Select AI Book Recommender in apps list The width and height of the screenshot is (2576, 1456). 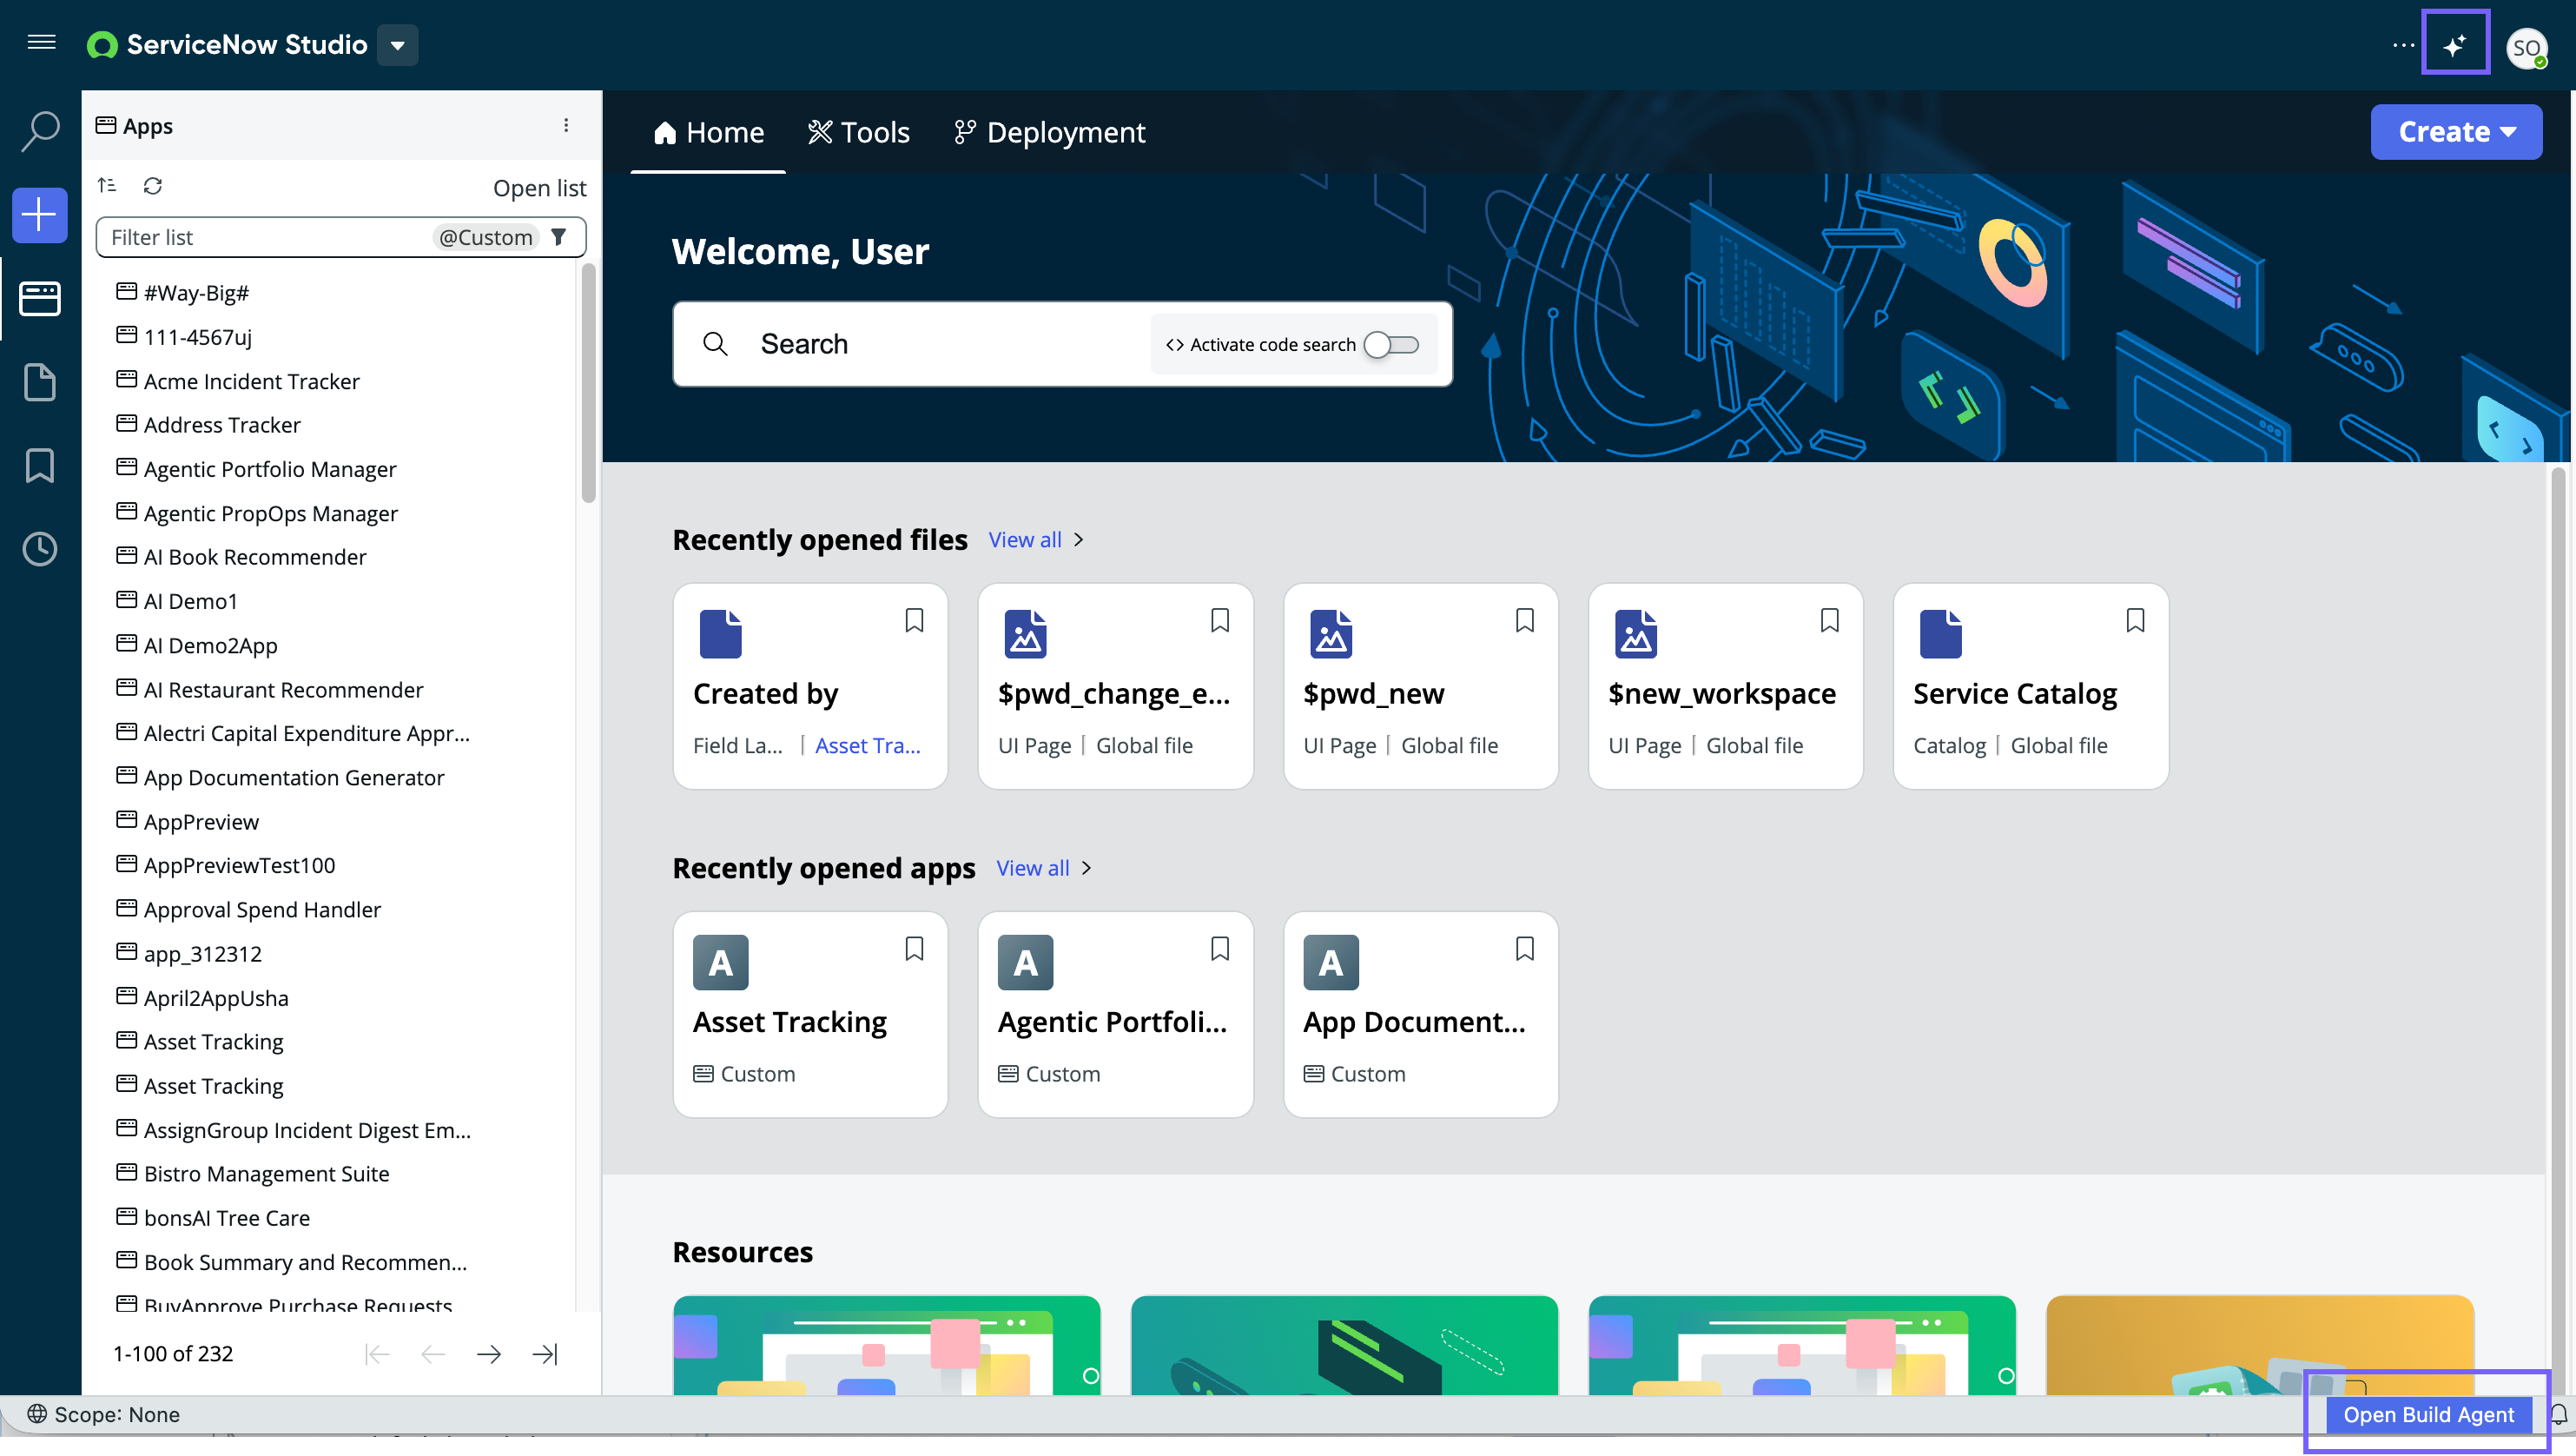point(254,557)
